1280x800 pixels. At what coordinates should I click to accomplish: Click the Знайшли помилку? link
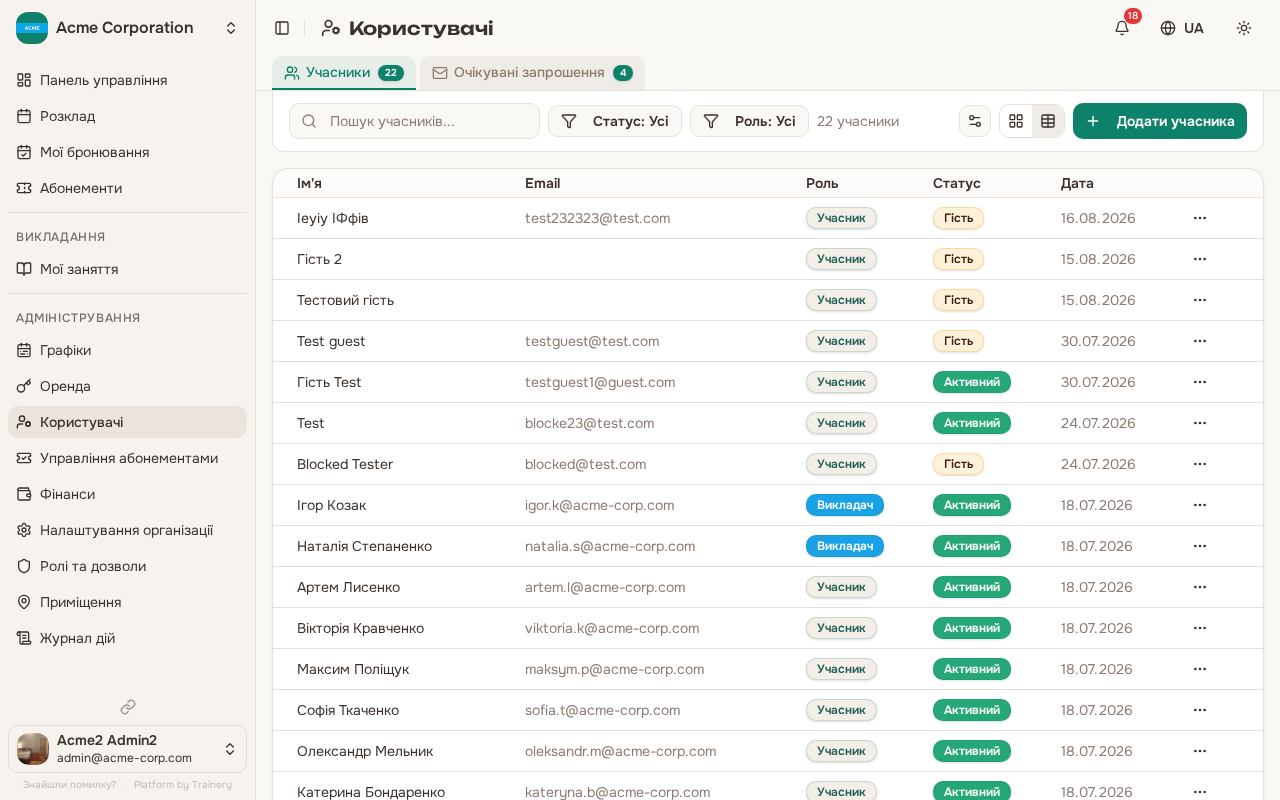click(x=70, y=785)
